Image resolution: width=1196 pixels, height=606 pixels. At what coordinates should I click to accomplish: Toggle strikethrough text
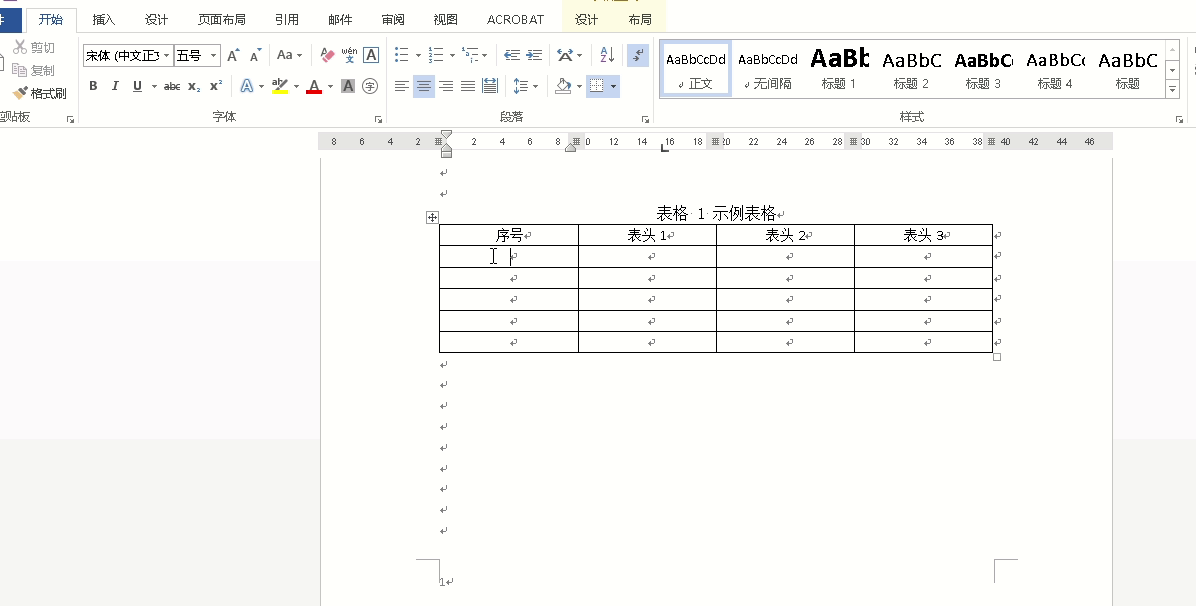(x=172, y=86)
